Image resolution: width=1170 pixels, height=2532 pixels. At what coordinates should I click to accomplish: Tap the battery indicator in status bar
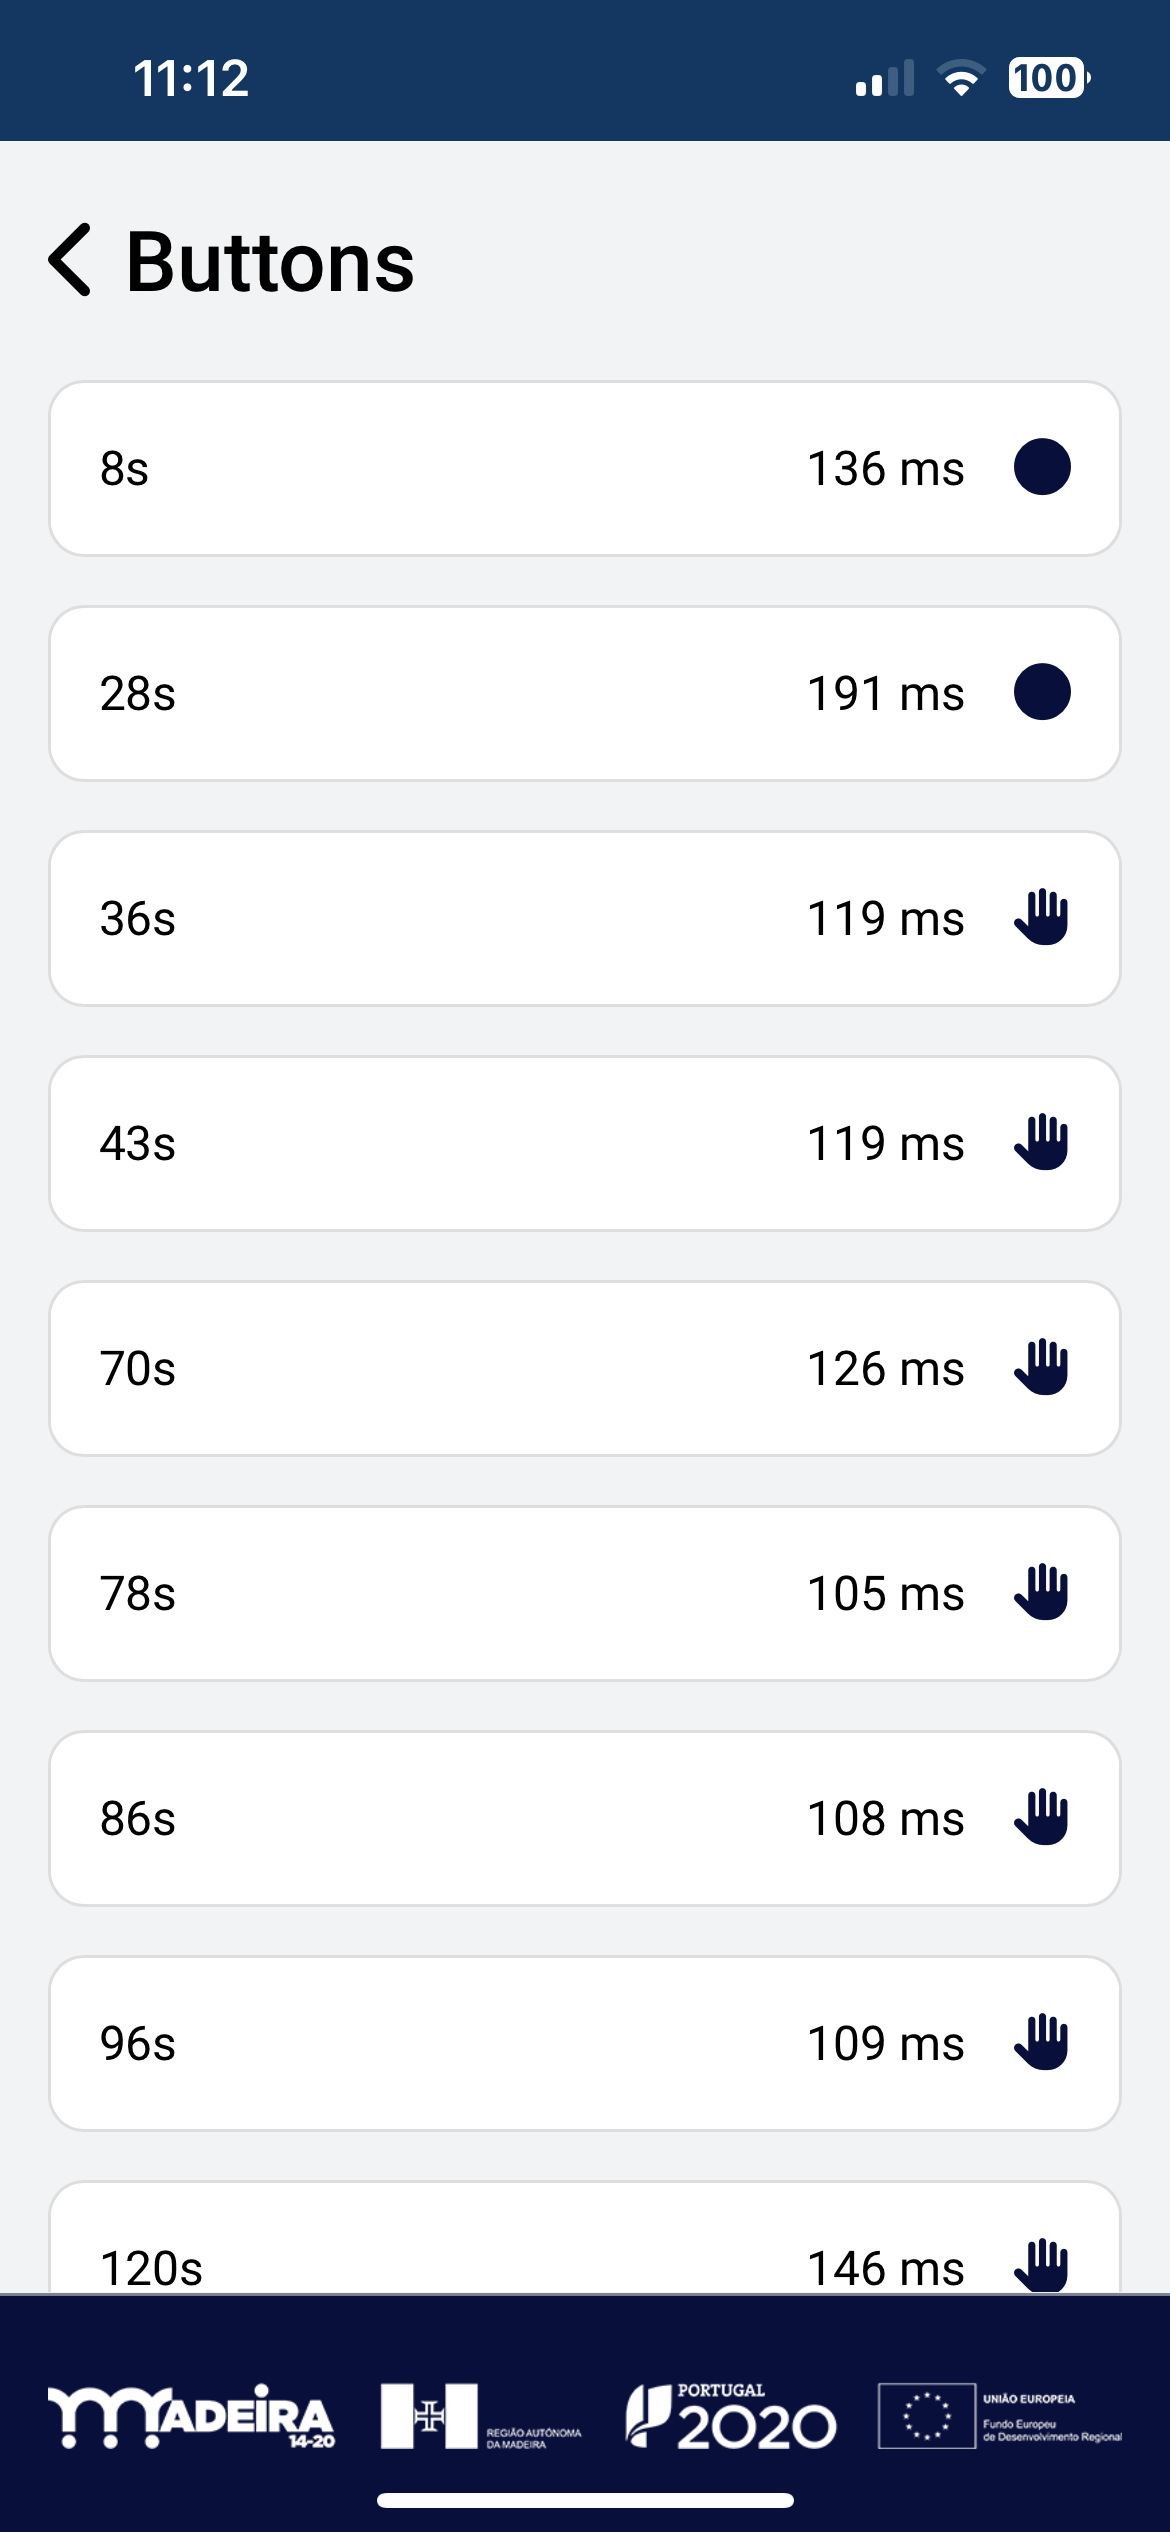(x=1049, y=78)
